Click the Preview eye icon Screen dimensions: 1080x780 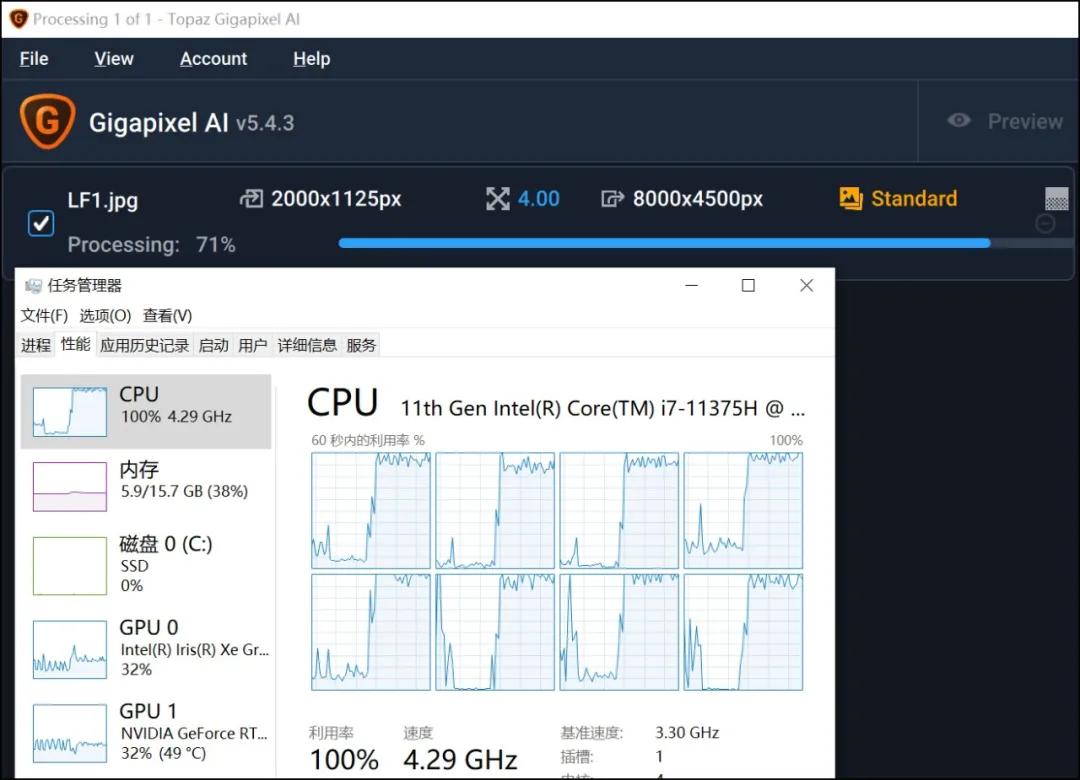click(x=959, y=121)
